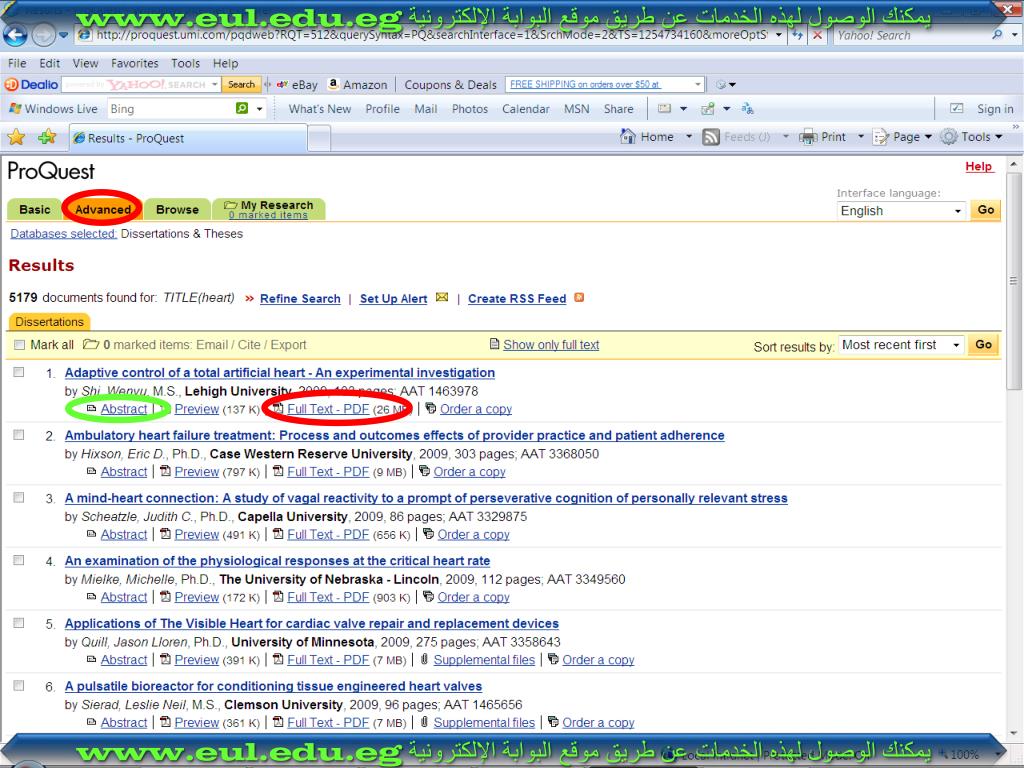Click the Supplemental files paperclip for result 5

point(424,659)
